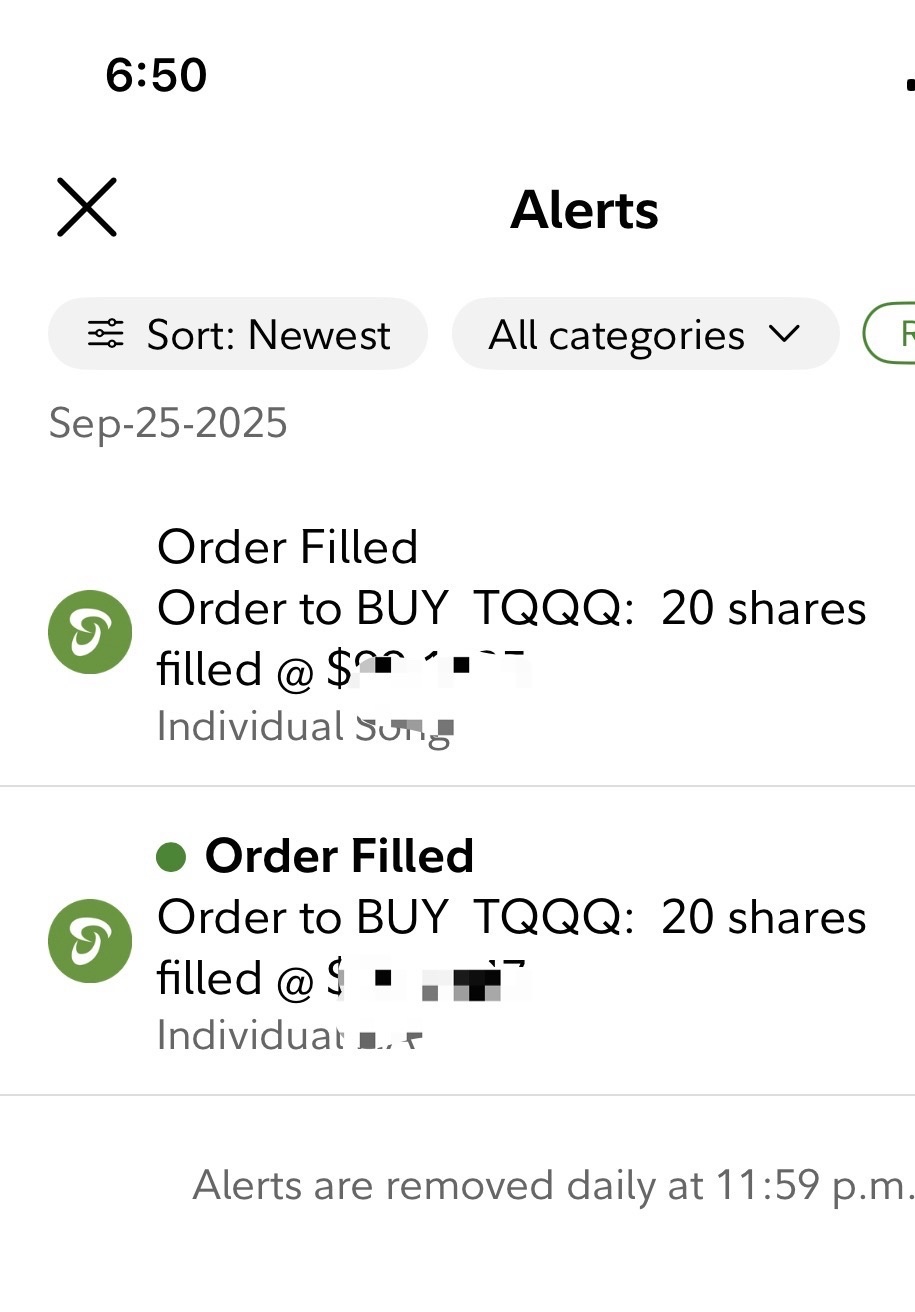This screenshot has width=915, height=1312.
Task: Open the All categories dropdown
Action: [x=616, y=334]
